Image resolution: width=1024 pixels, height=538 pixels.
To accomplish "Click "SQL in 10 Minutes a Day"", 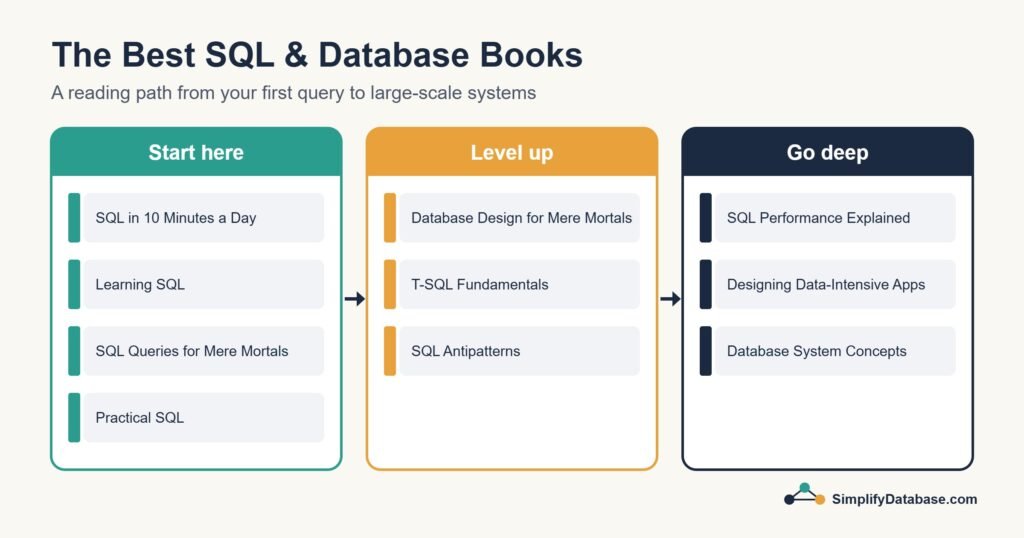I will click(x=196, y=218).
